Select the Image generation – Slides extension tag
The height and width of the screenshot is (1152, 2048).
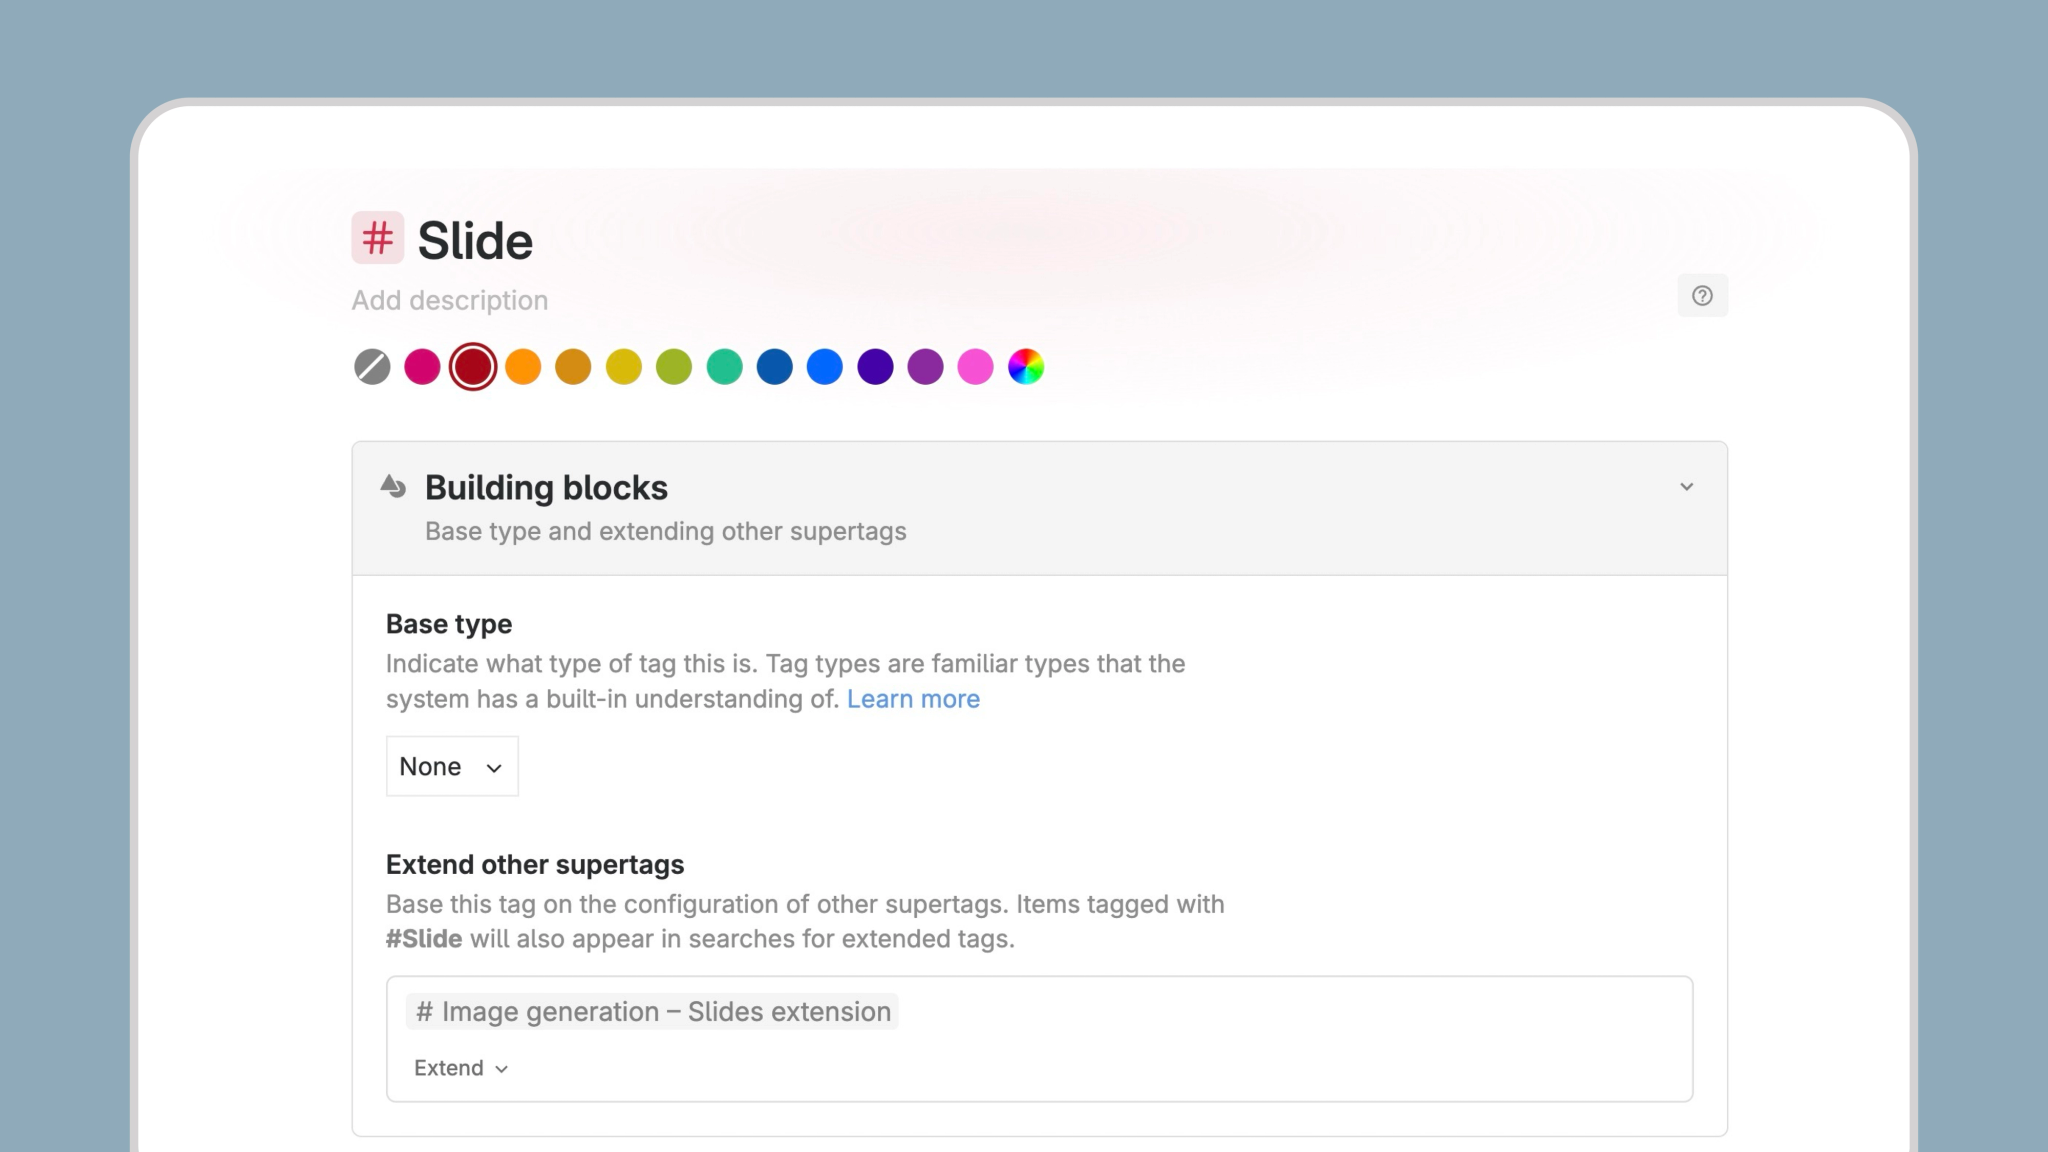tap(652, 1012)
